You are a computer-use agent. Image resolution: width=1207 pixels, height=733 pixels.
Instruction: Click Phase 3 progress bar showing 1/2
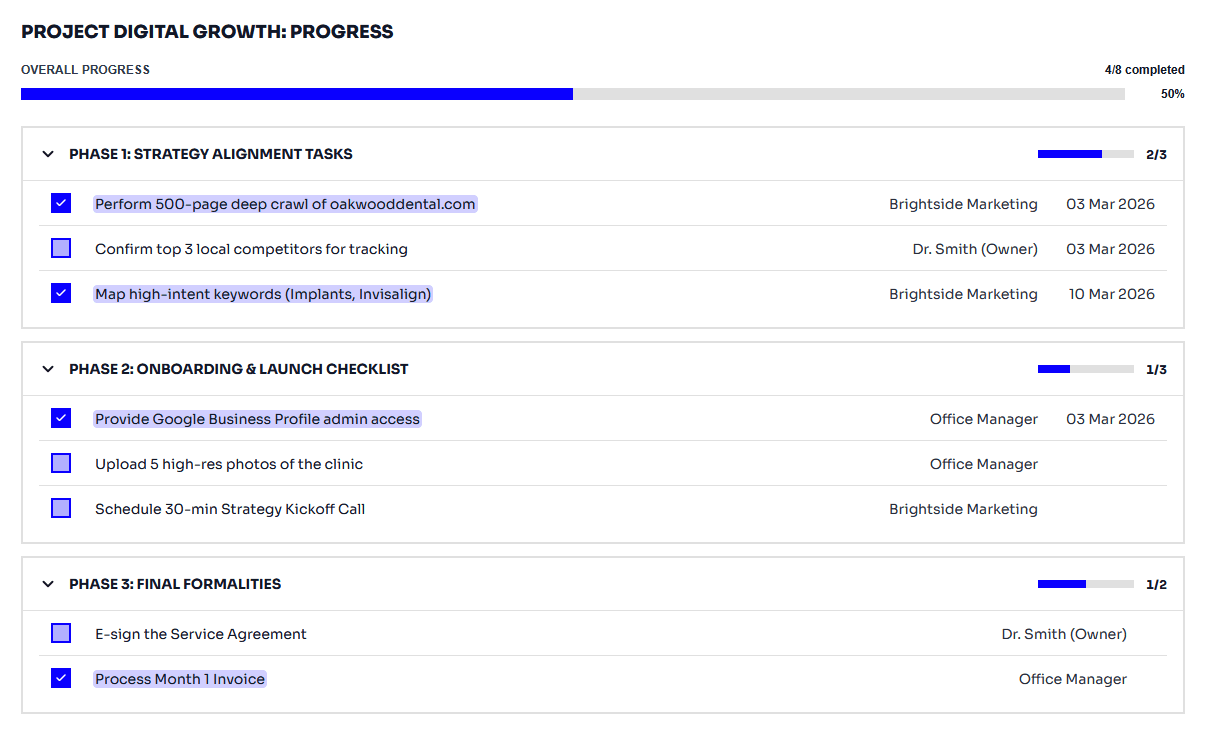pos(1085,584)
